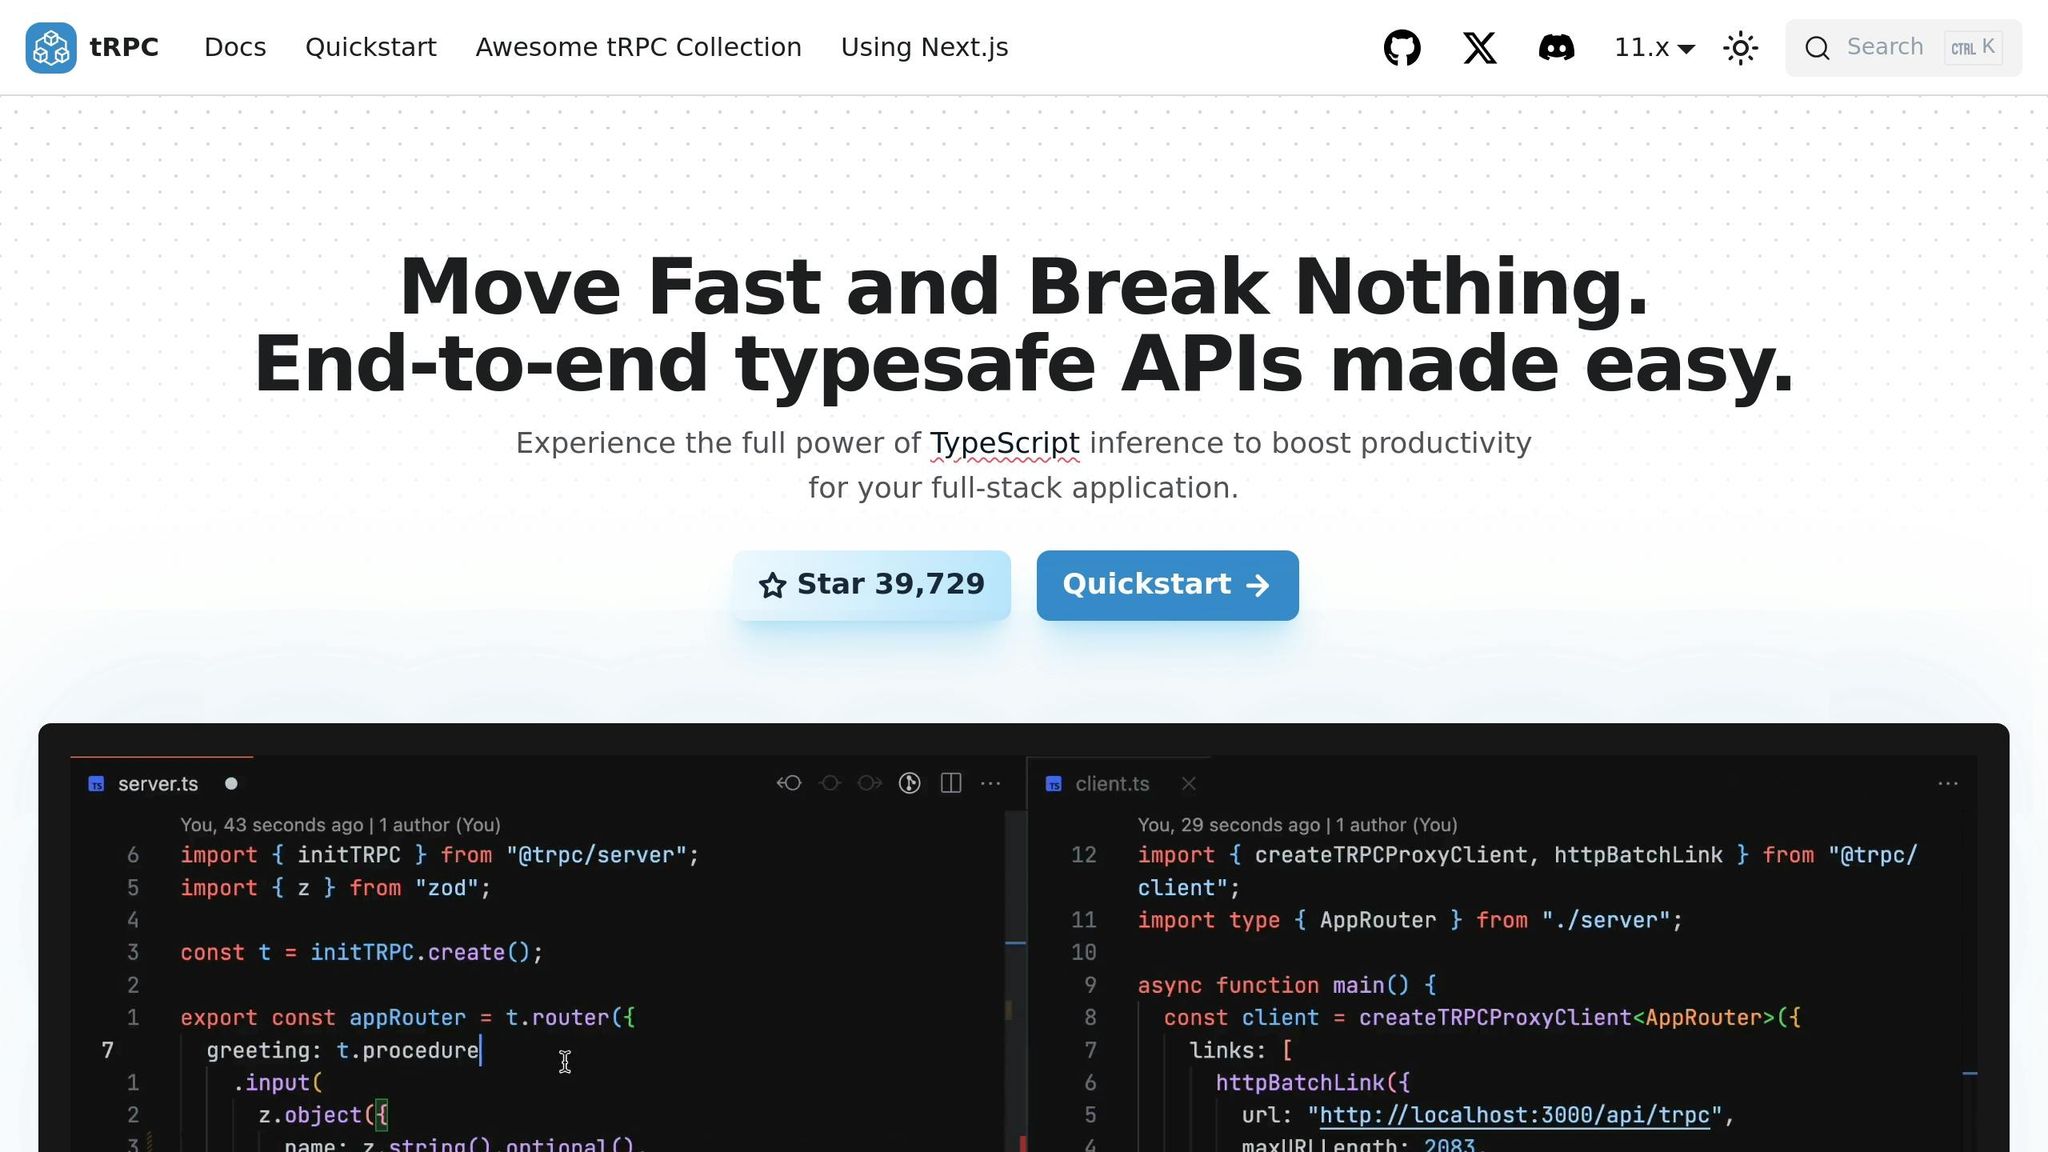Toggle the light/dark theme sun icon

(1741, 48)
